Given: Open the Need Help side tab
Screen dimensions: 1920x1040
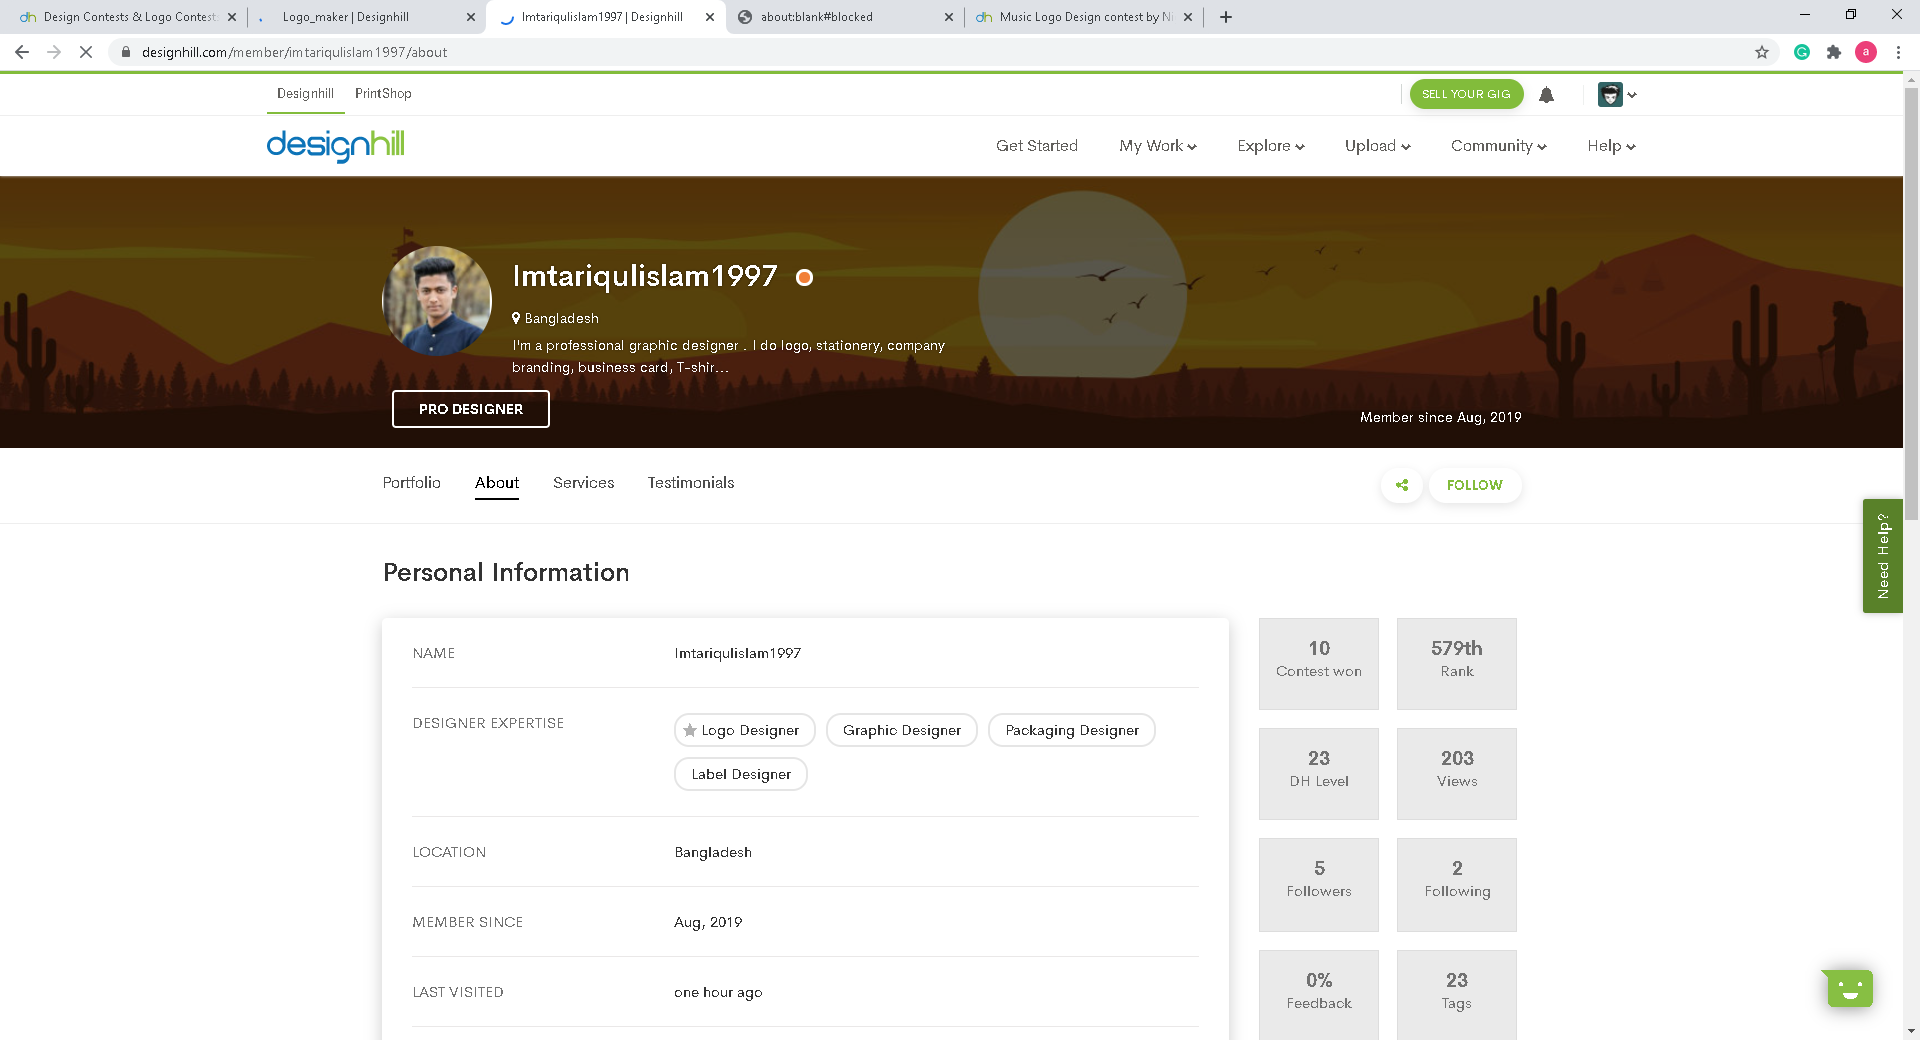Looking at the screenshot, I should coord(1882,556).
